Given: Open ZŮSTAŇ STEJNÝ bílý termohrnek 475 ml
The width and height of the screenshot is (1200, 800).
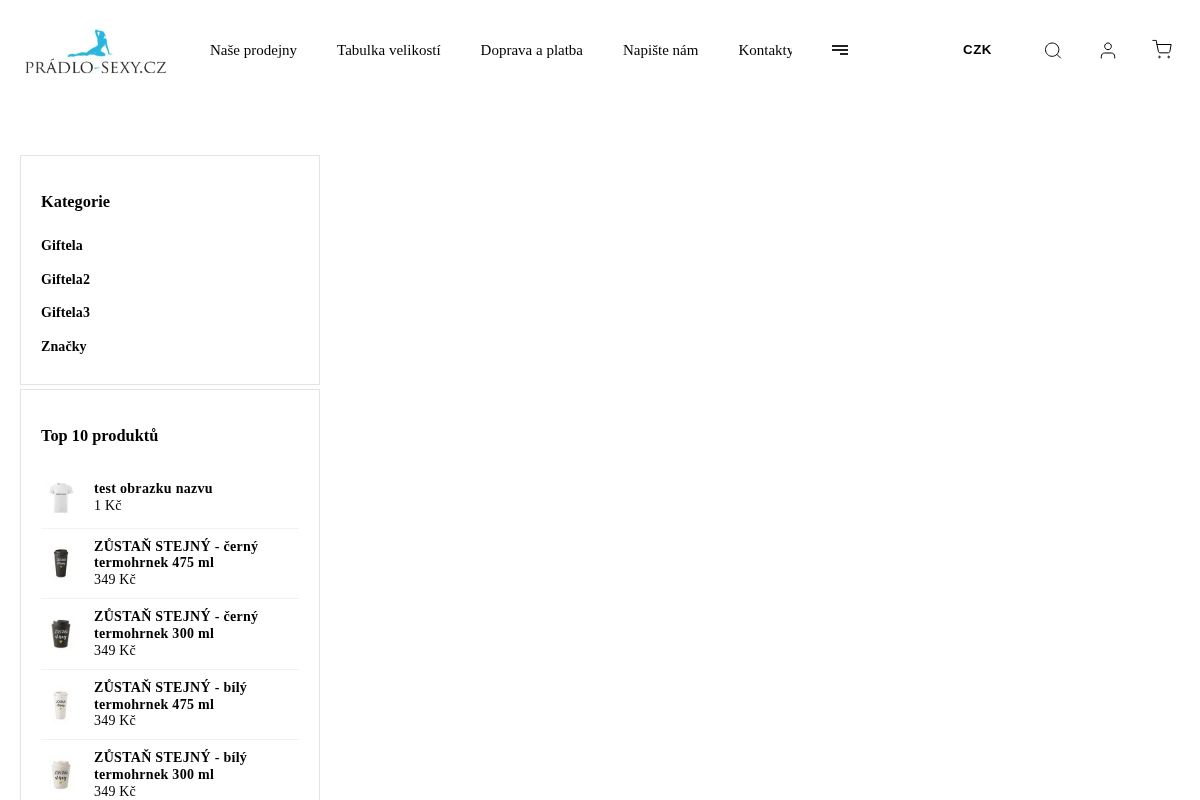Looking at the screenshot, I should click(x=170, y=696).
